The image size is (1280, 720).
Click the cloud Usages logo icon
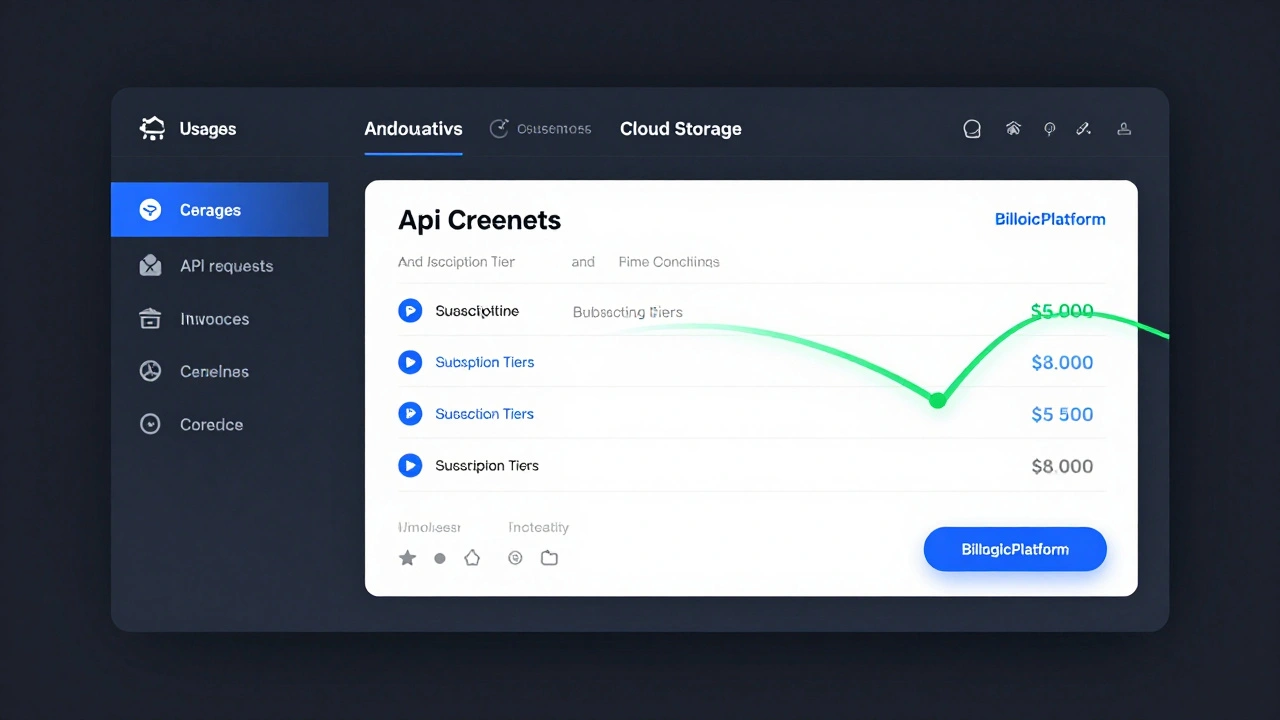[152, 129]
